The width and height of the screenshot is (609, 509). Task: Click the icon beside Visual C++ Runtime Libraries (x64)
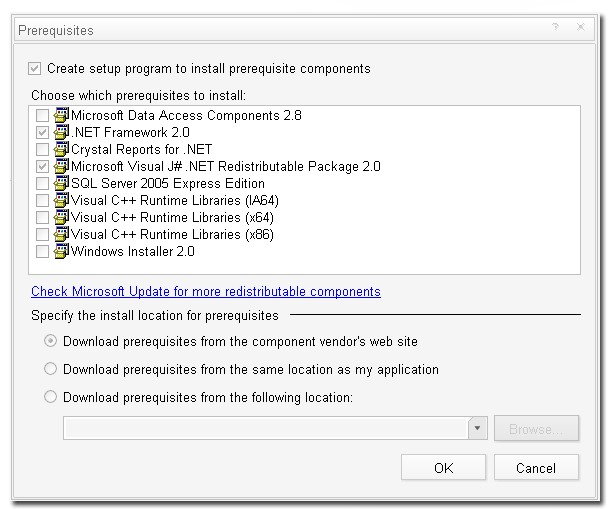click(61, 217)
